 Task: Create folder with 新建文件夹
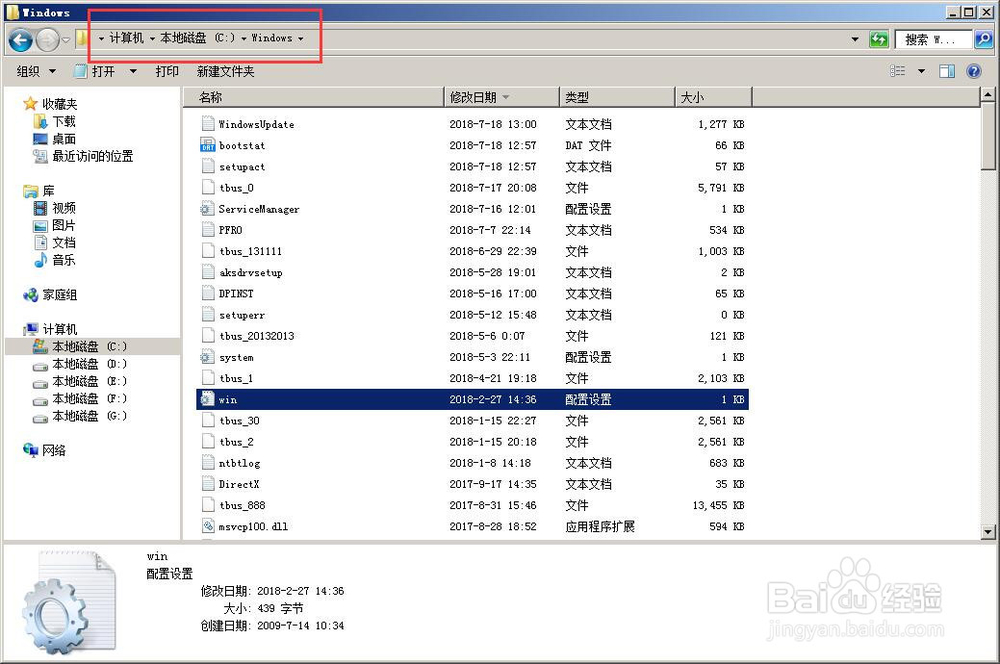click(225, 71)
